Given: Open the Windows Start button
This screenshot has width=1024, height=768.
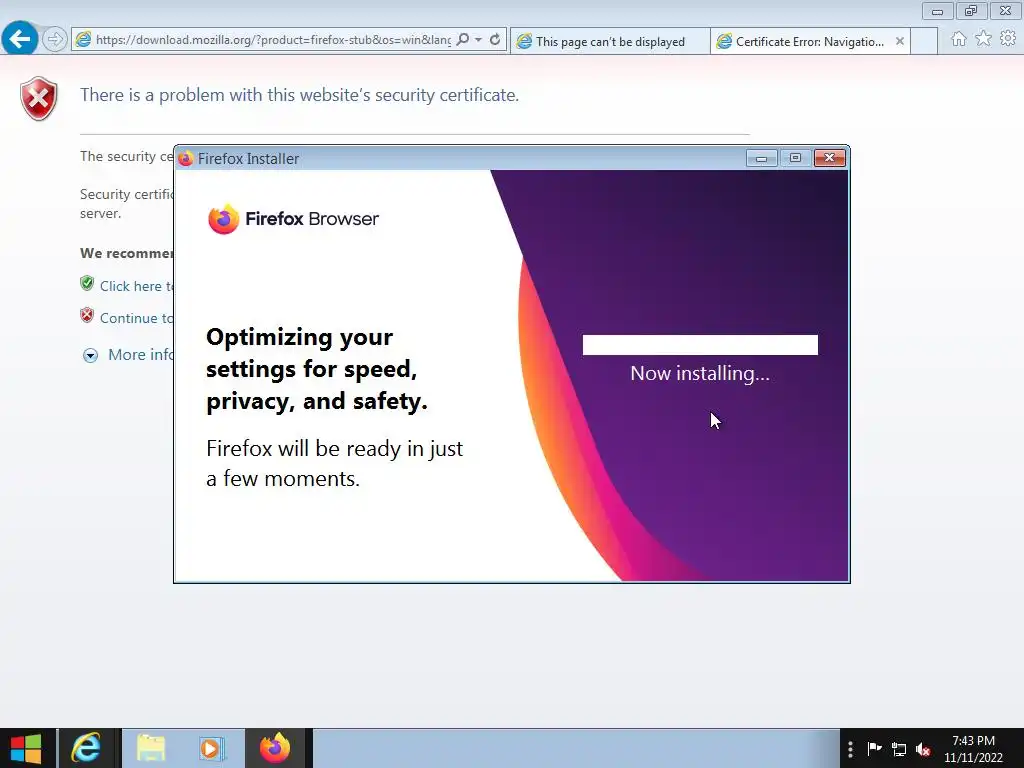Looking at the screenshot, I should click(26, 748).
